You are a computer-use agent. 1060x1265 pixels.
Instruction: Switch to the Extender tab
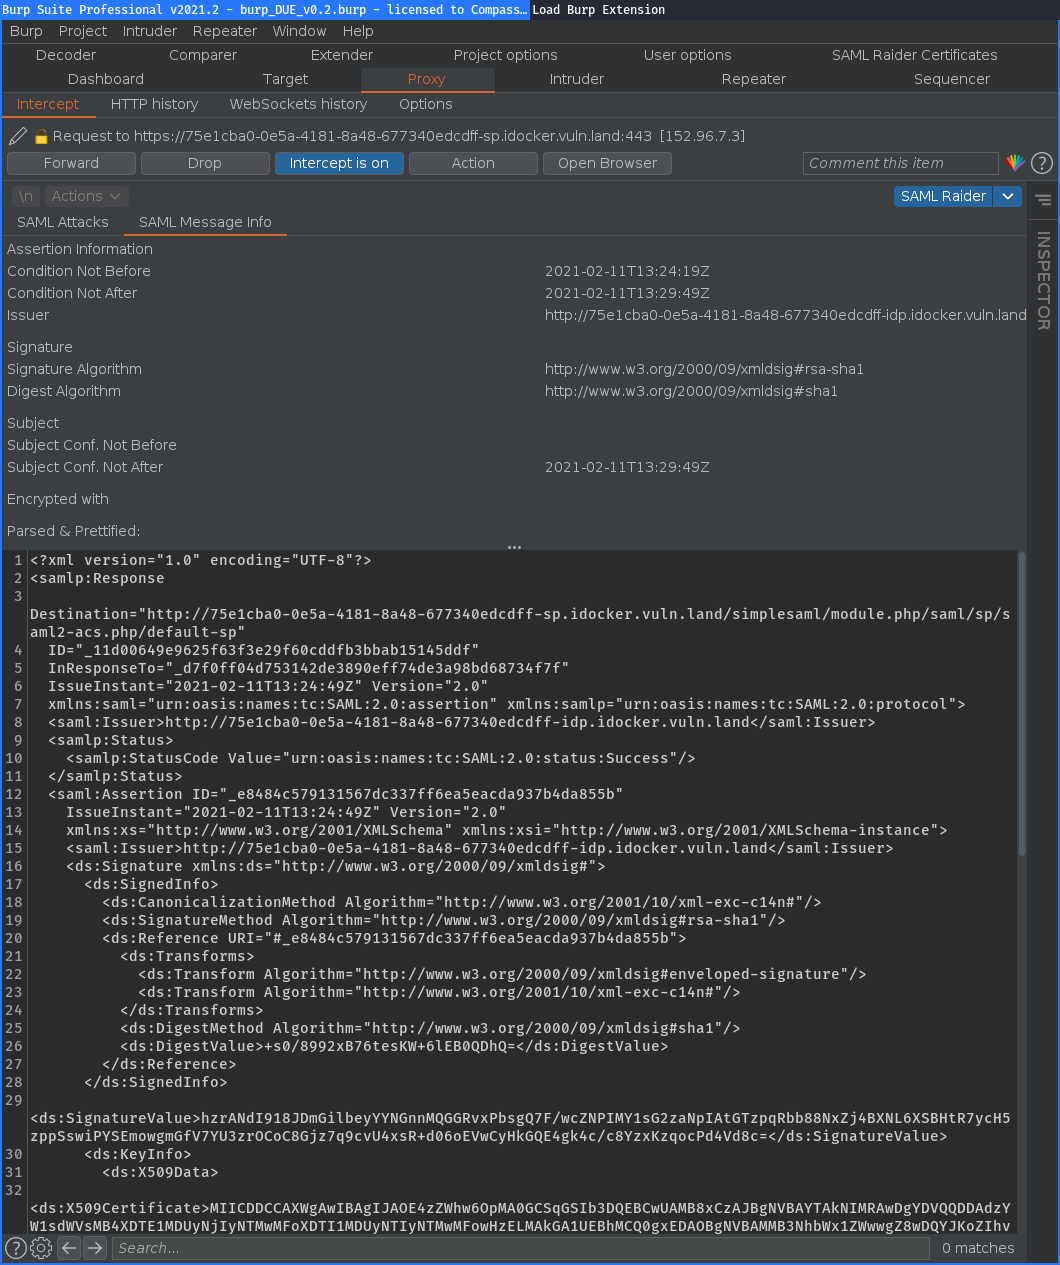(342, 55)
